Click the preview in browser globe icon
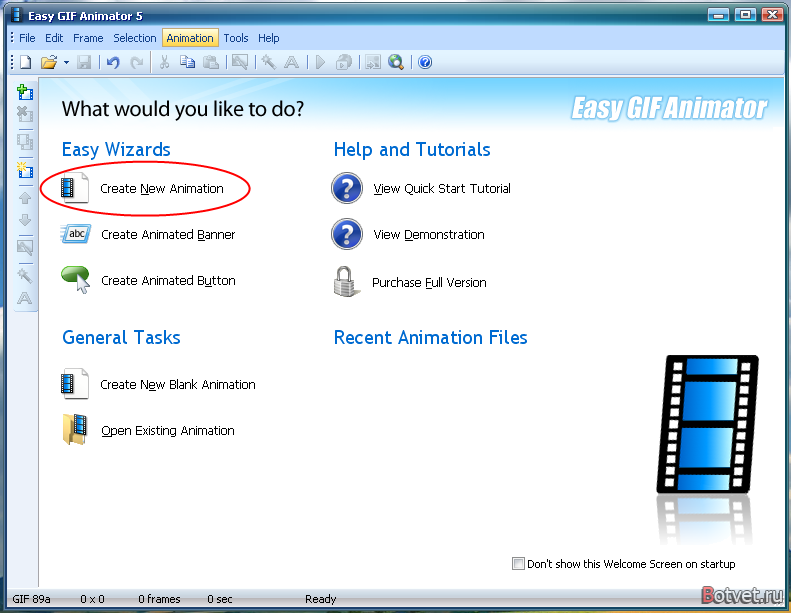This screenshot has height=613, width=791. (x=396, y=62)
